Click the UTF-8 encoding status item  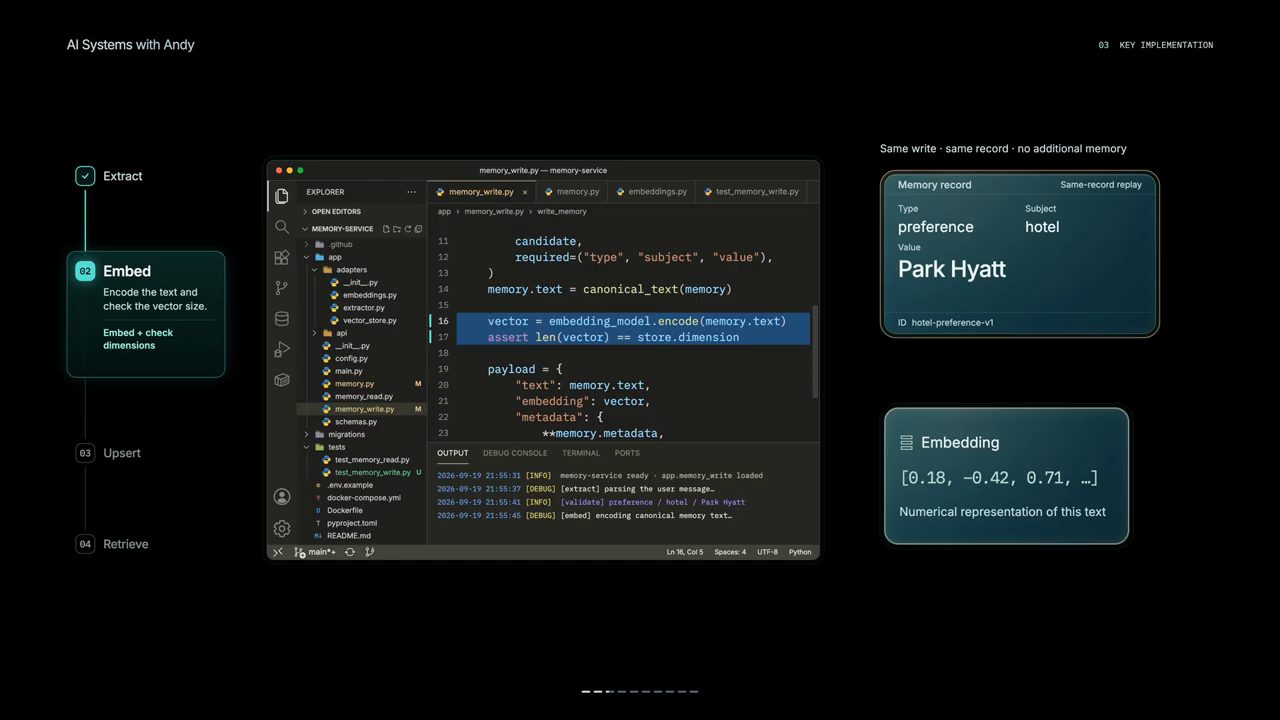click(767, 552)
